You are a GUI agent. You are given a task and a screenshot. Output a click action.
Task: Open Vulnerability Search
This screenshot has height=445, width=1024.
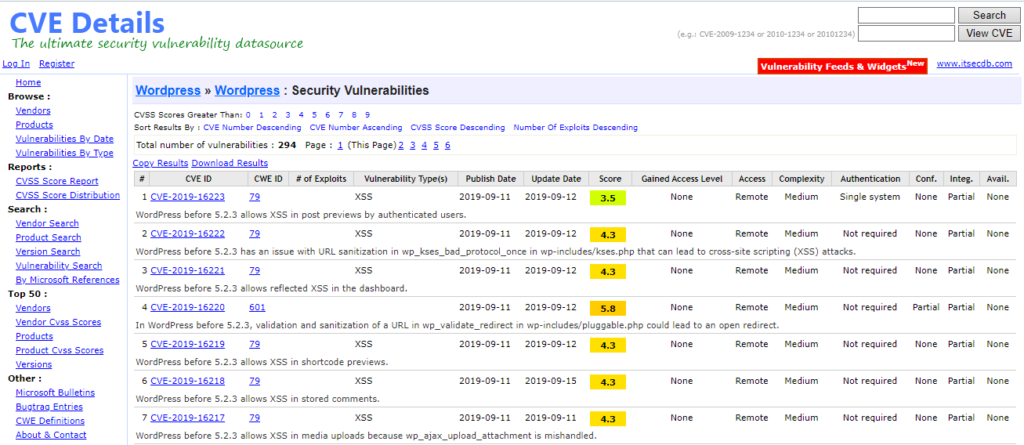[x=59, y=265]
